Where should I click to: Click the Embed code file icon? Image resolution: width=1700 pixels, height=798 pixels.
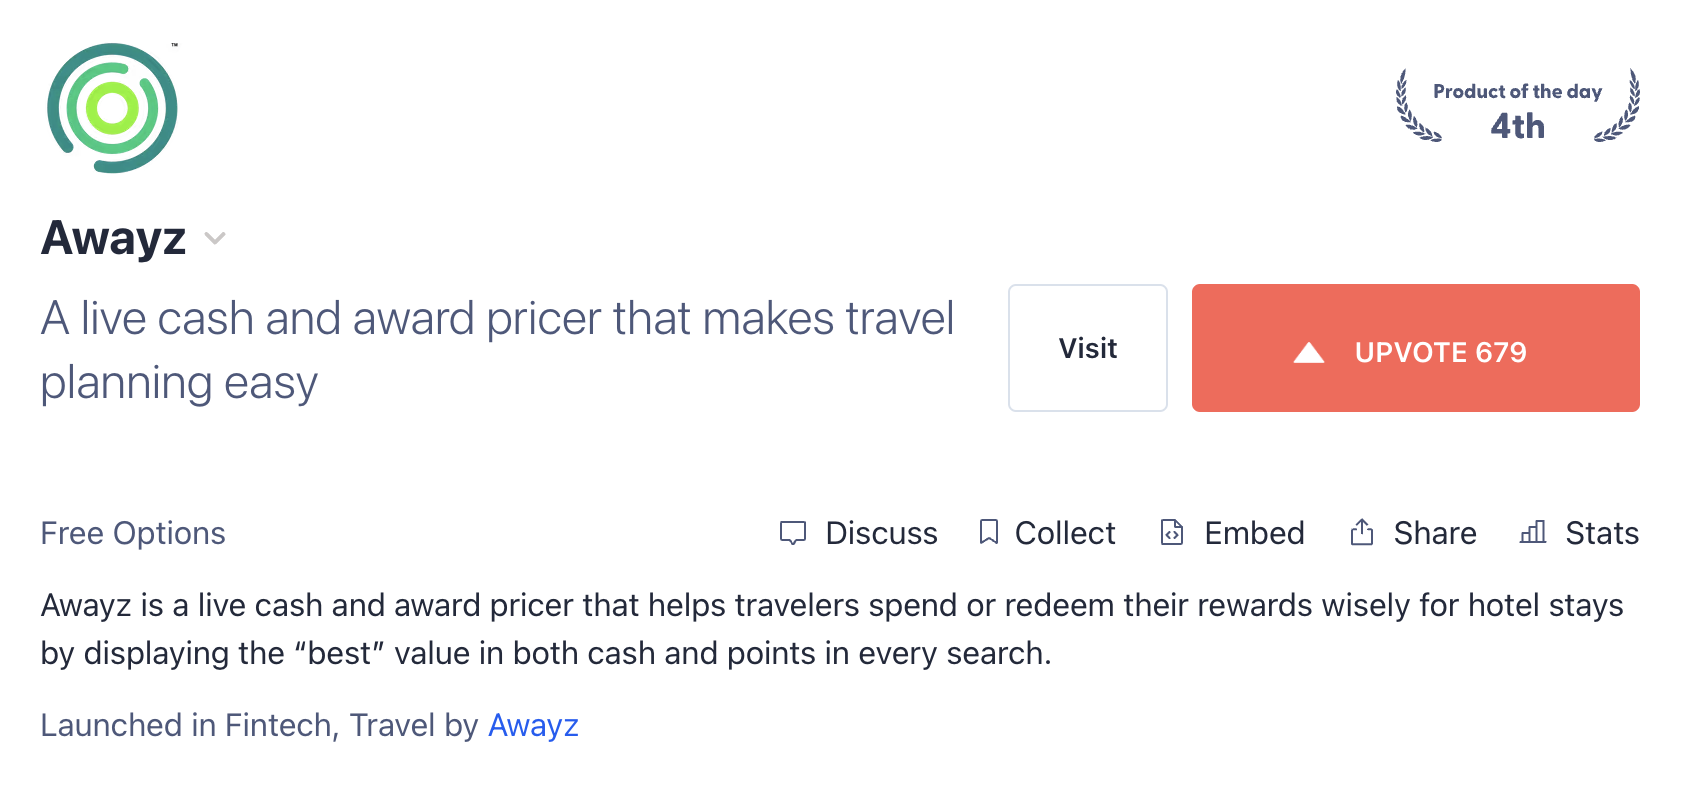[x=1172, y=532]
